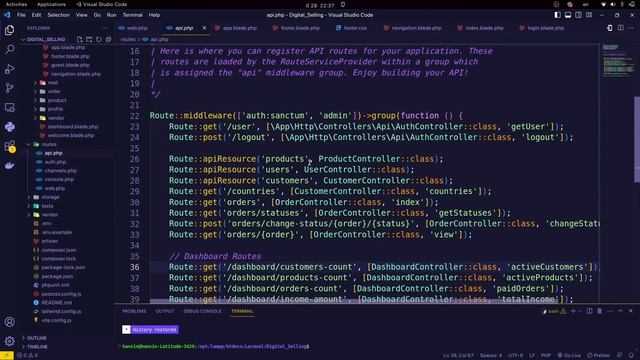Expand the OUTLINE section
The width and height of the screenshot is (640, 360).
pos(36,338)
